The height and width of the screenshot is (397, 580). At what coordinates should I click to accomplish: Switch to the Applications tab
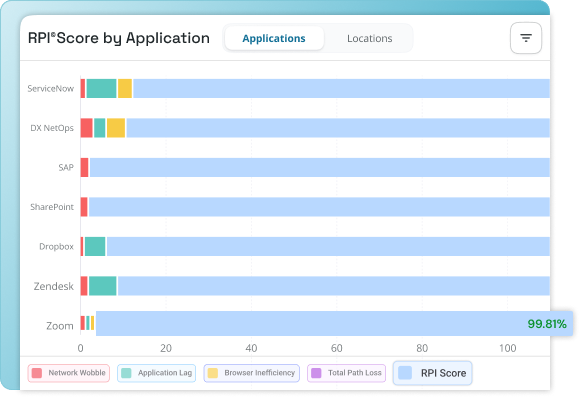[x=274, y=38]
